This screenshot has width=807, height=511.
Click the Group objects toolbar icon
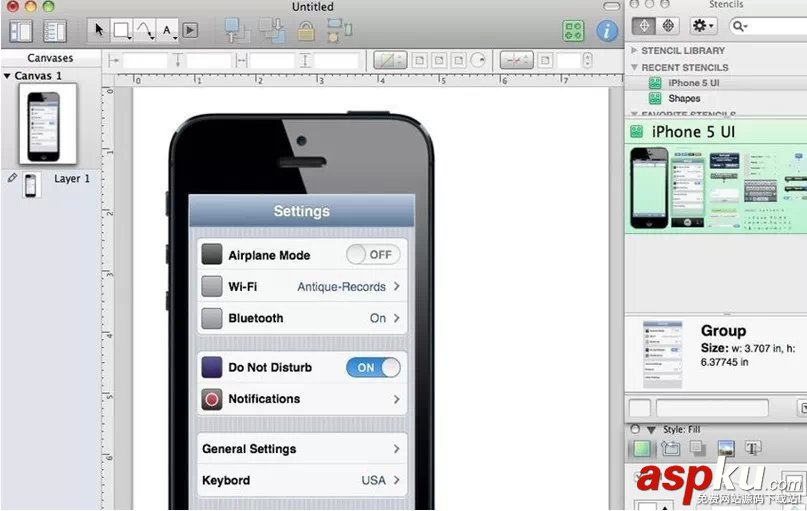click(x=339, y=30)
